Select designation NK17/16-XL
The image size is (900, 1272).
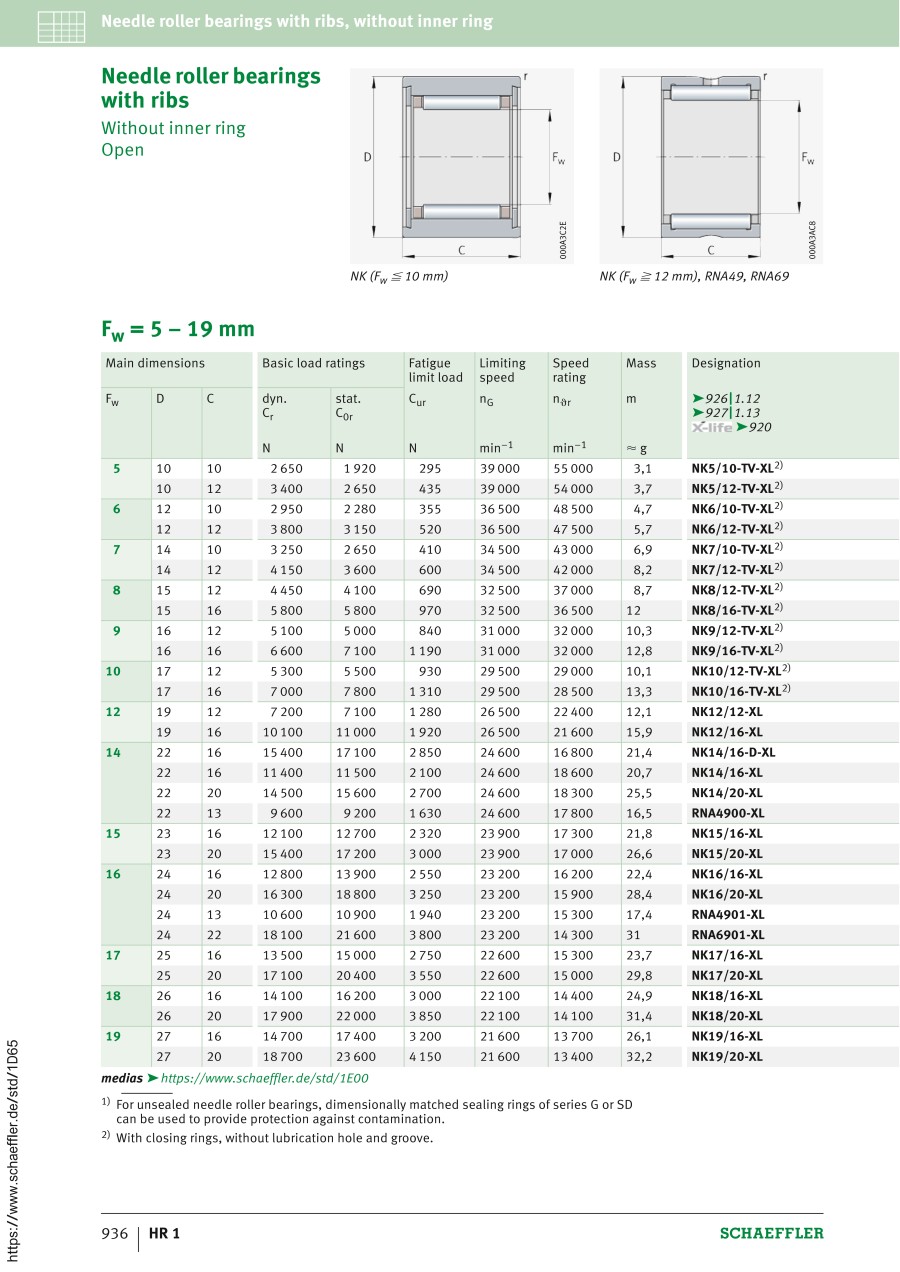[727, 955]
